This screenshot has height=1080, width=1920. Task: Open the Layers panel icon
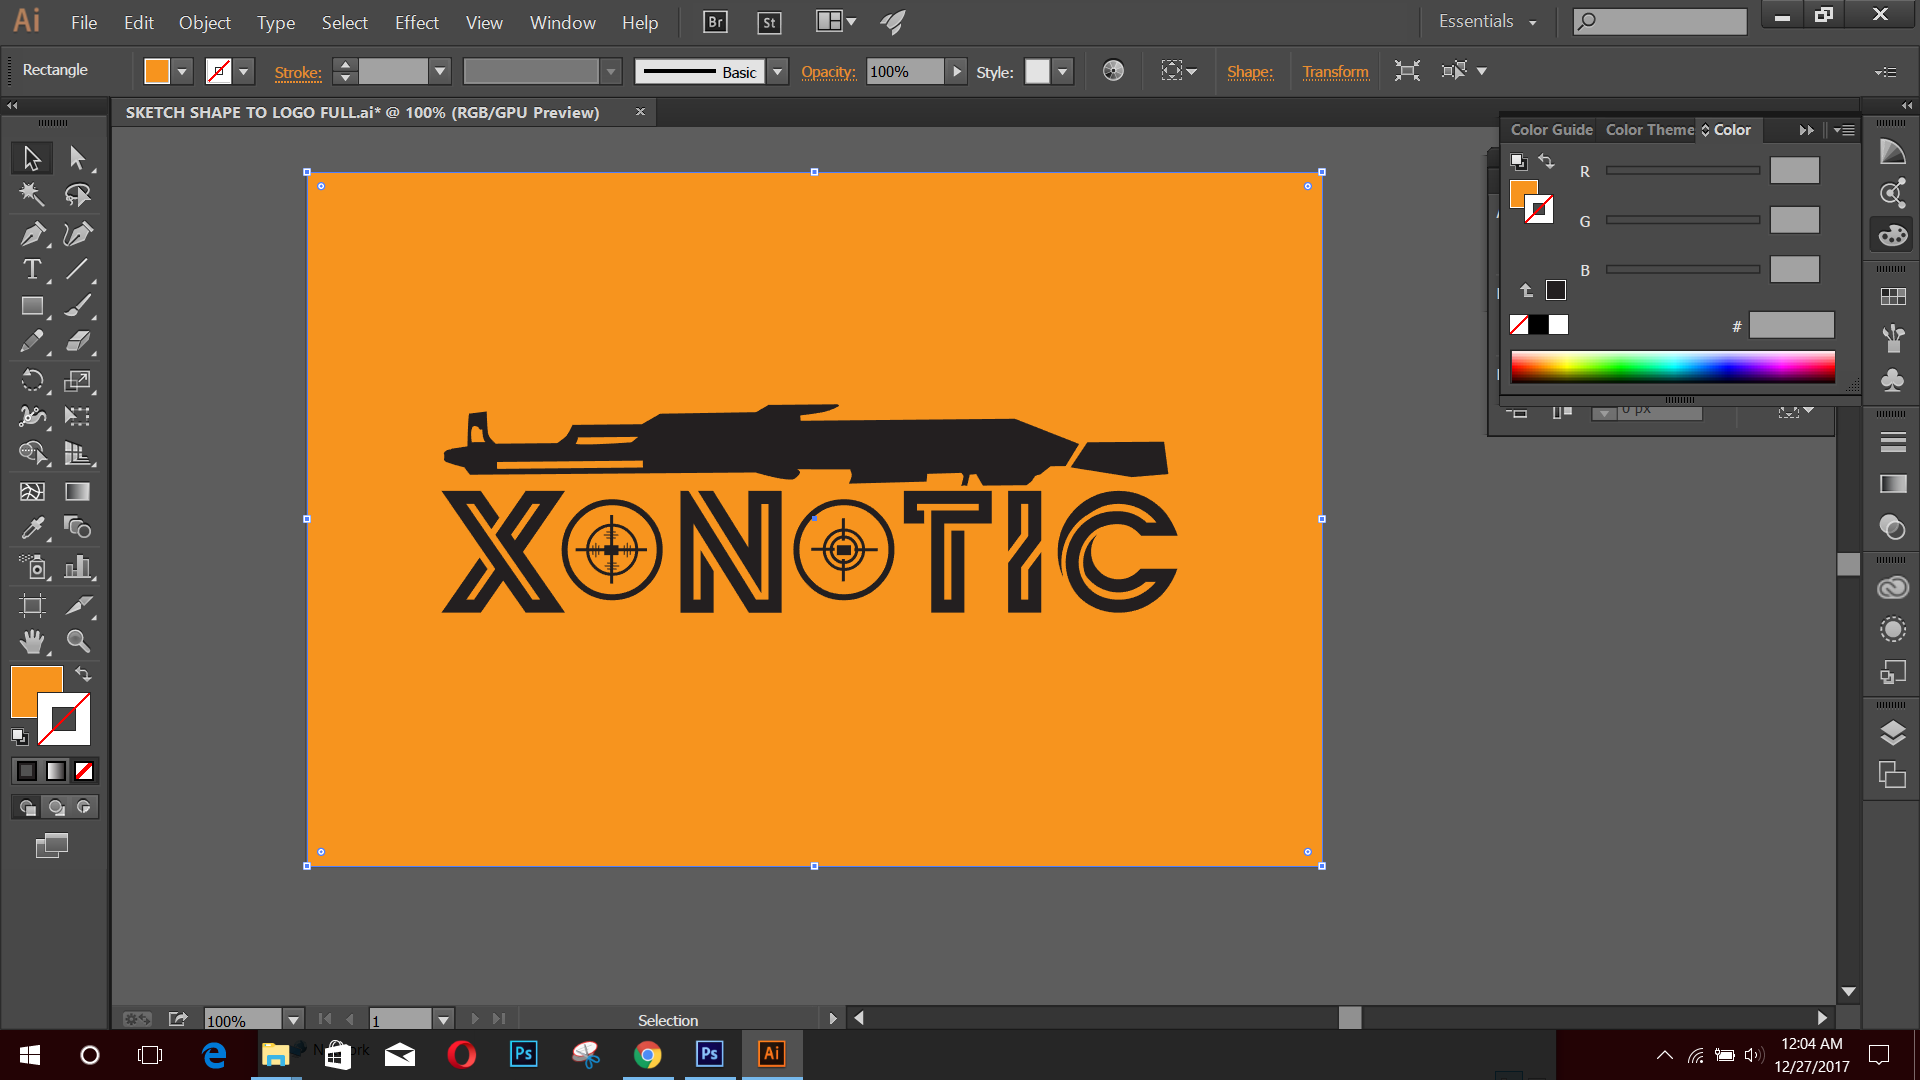click(x=1892, y=733)
